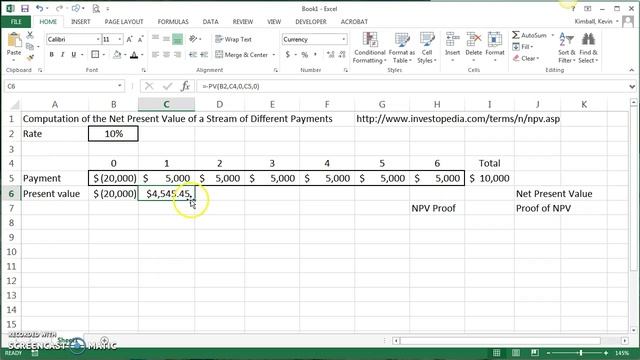Image resolution: width=640 pixels, height=360 pixels.
Task: Toggle align left
Action: pos(155,54)
